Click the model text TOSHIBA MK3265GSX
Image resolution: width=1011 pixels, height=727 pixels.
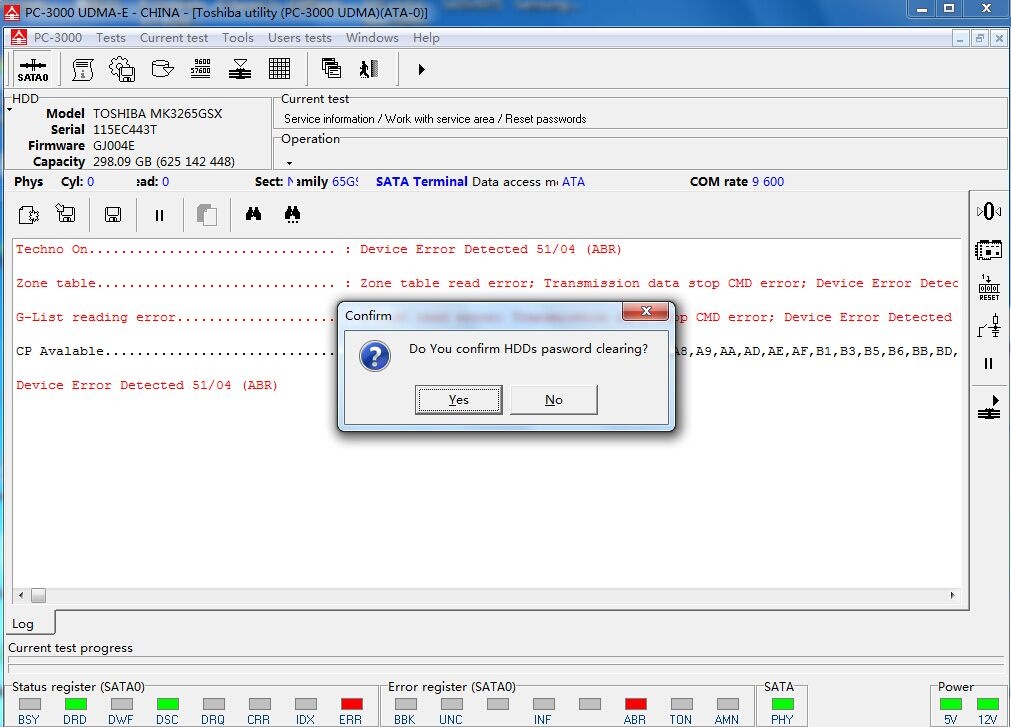pos(157,114)
